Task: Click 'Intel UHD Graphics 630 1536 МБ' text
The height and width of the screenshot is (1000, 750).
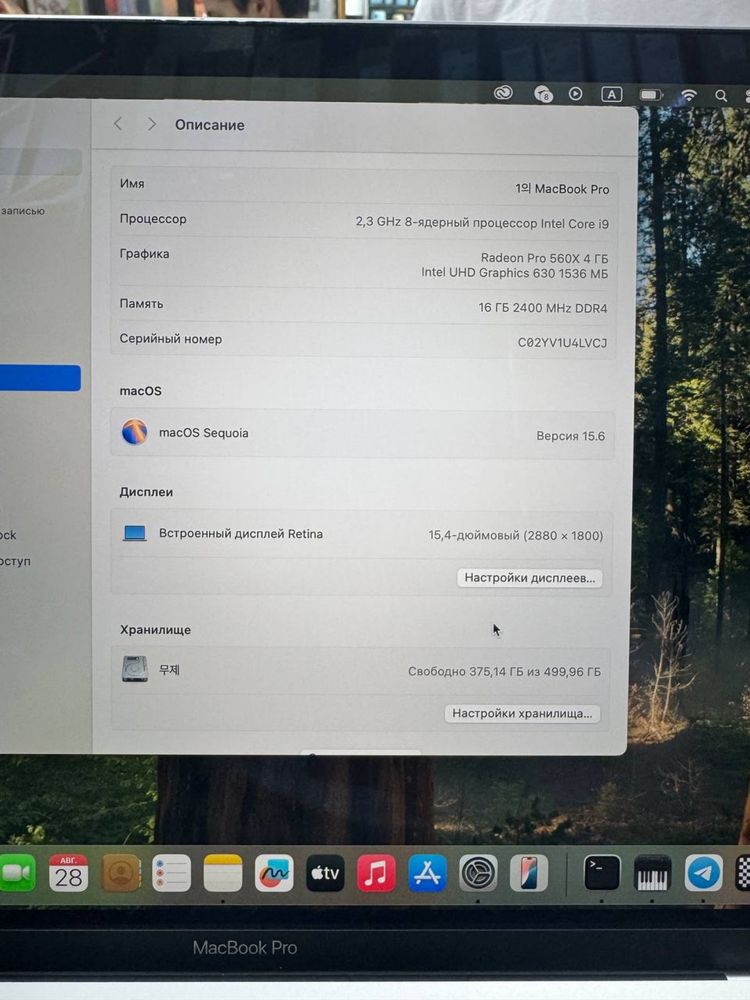Action: click(514, 273)
